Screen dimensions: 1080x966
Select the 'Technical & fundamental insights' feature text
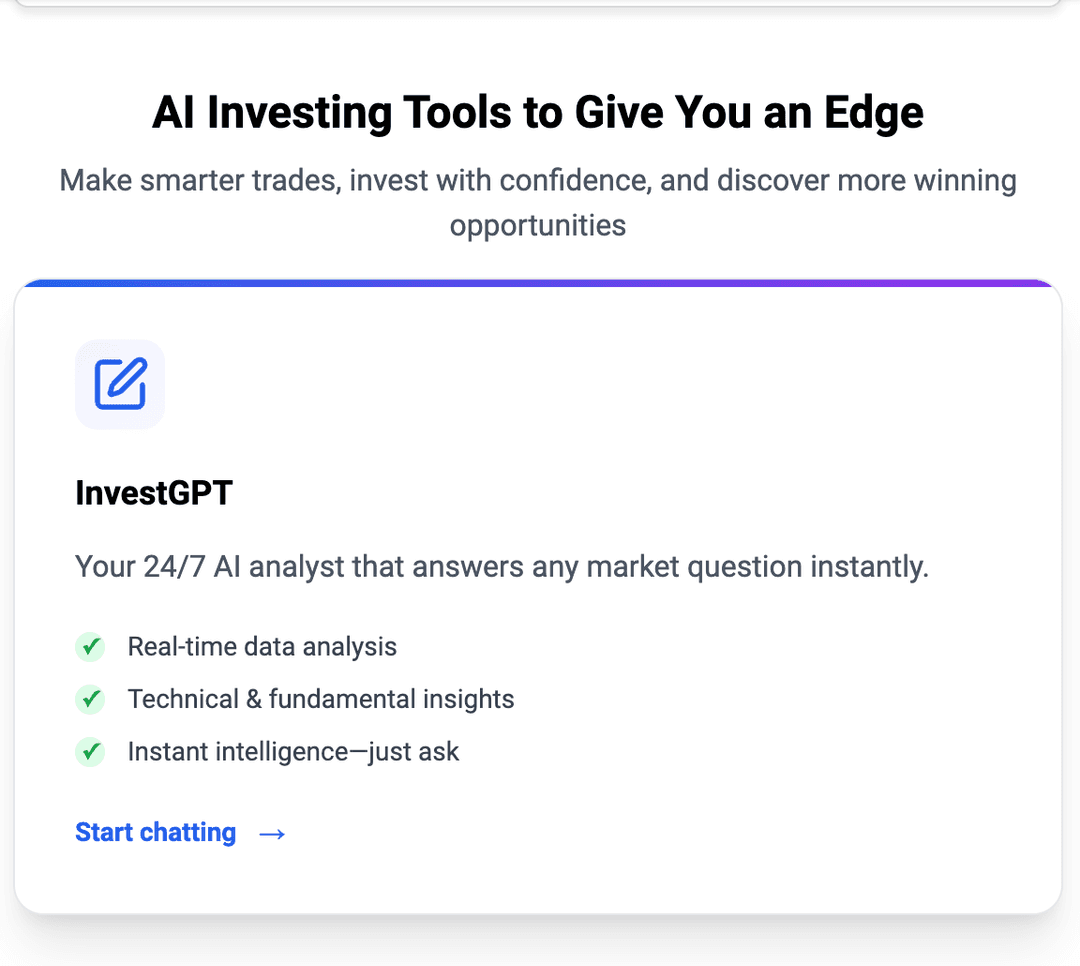click(x=321, y=699)
